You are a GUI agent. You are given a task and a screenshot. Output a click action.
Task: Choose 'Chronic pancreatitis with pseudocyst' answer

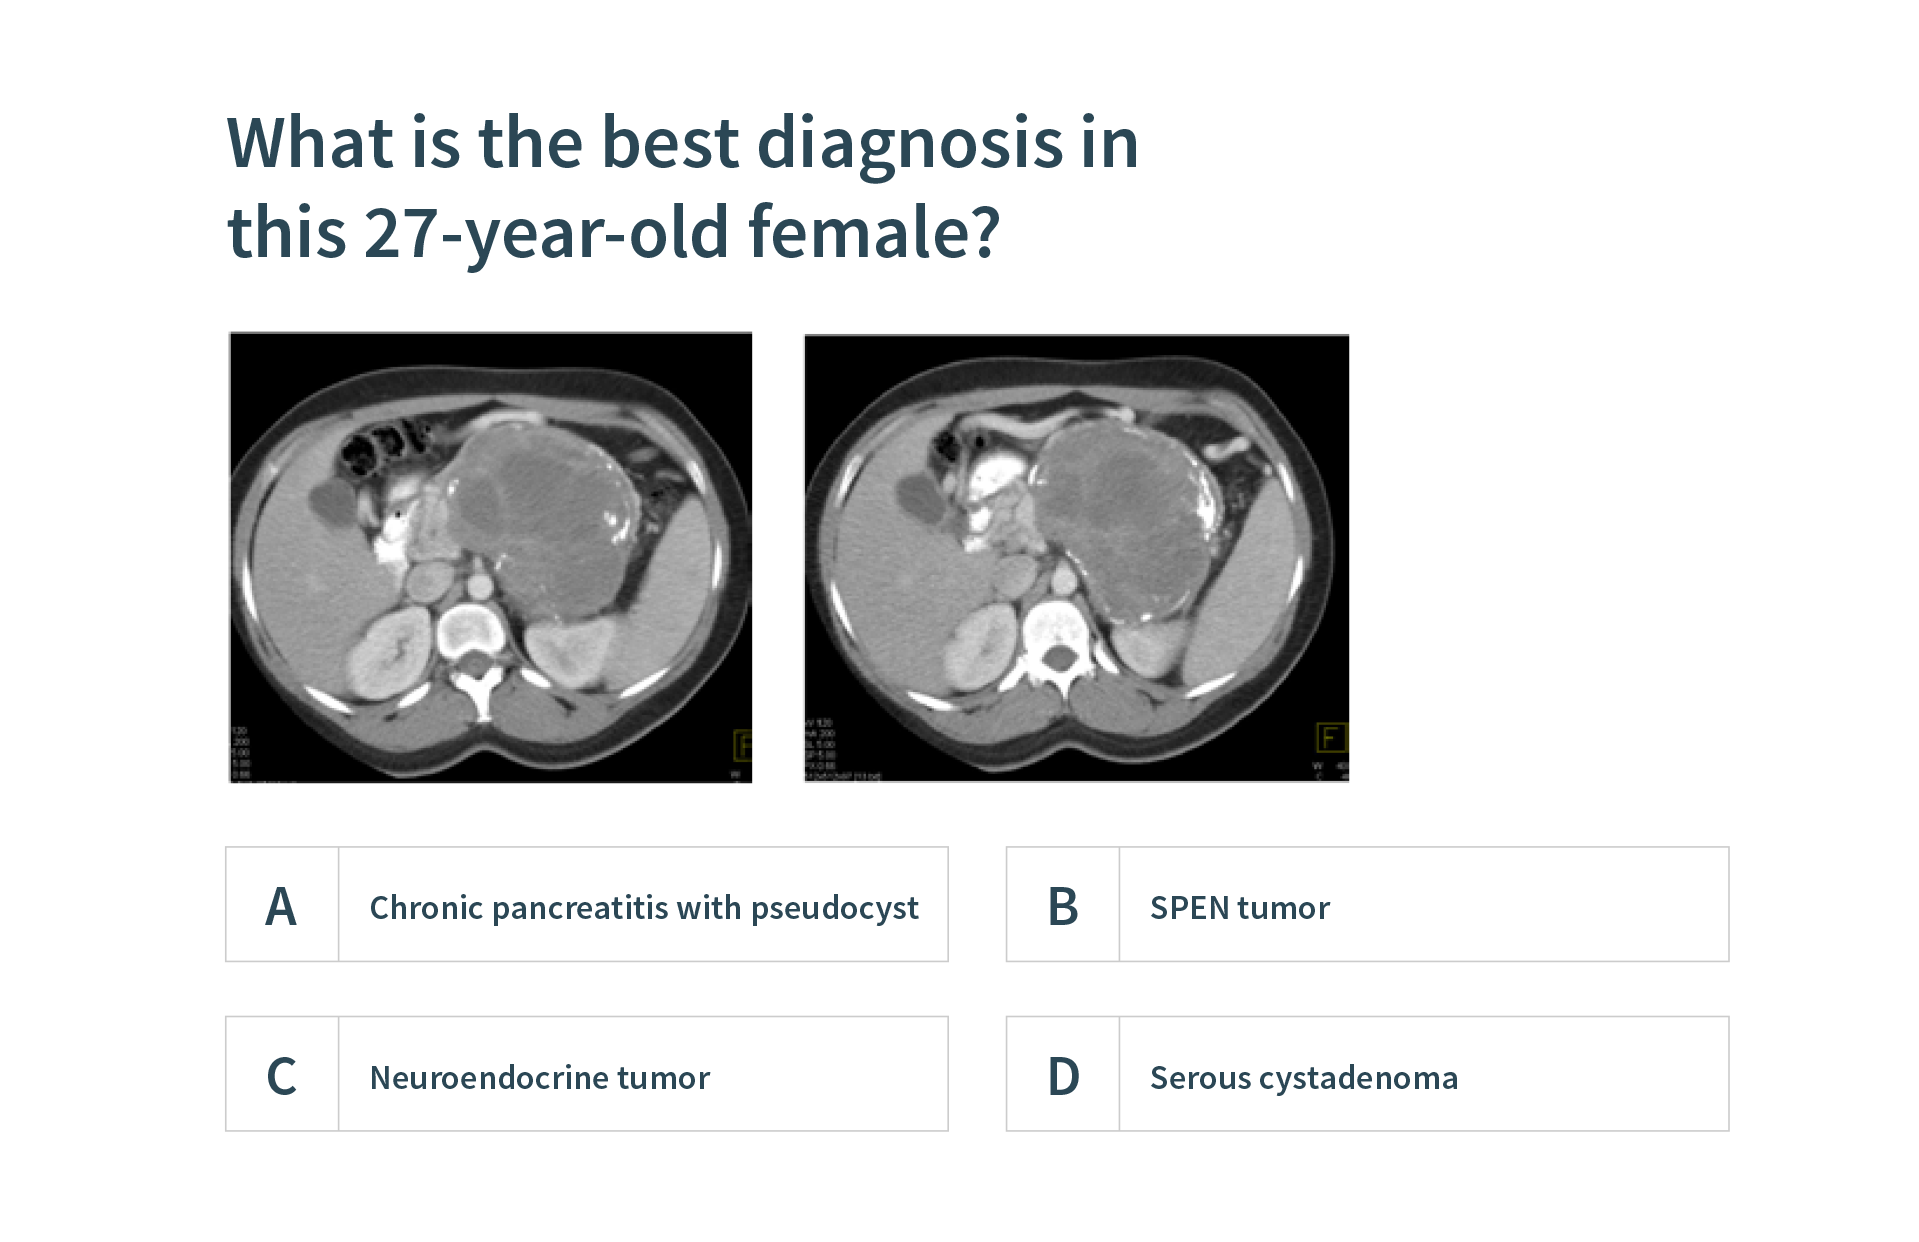pos(643,907)
